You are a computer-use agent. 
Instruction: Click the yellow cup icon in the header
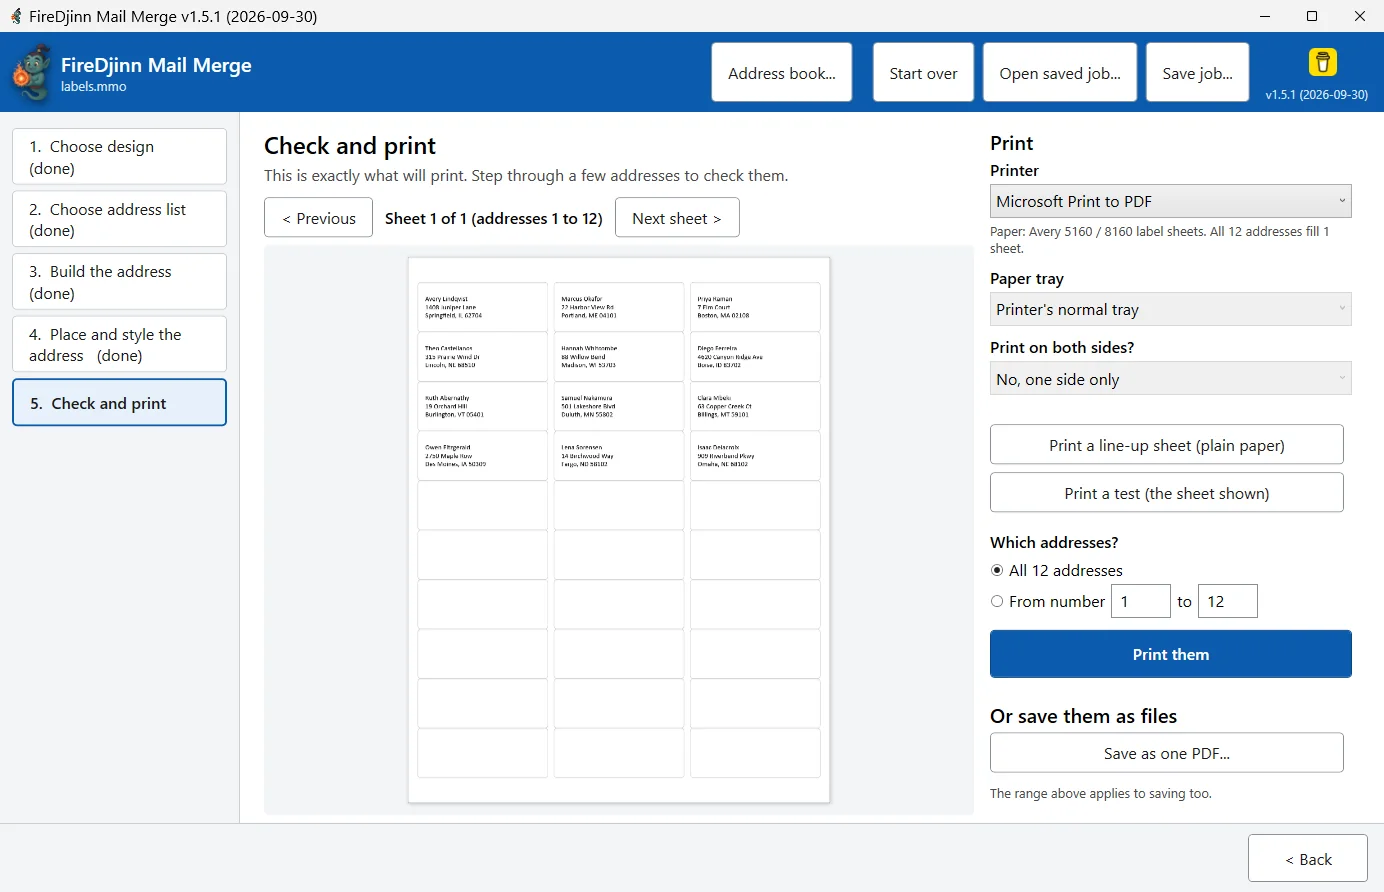[x=1322, y=62]
